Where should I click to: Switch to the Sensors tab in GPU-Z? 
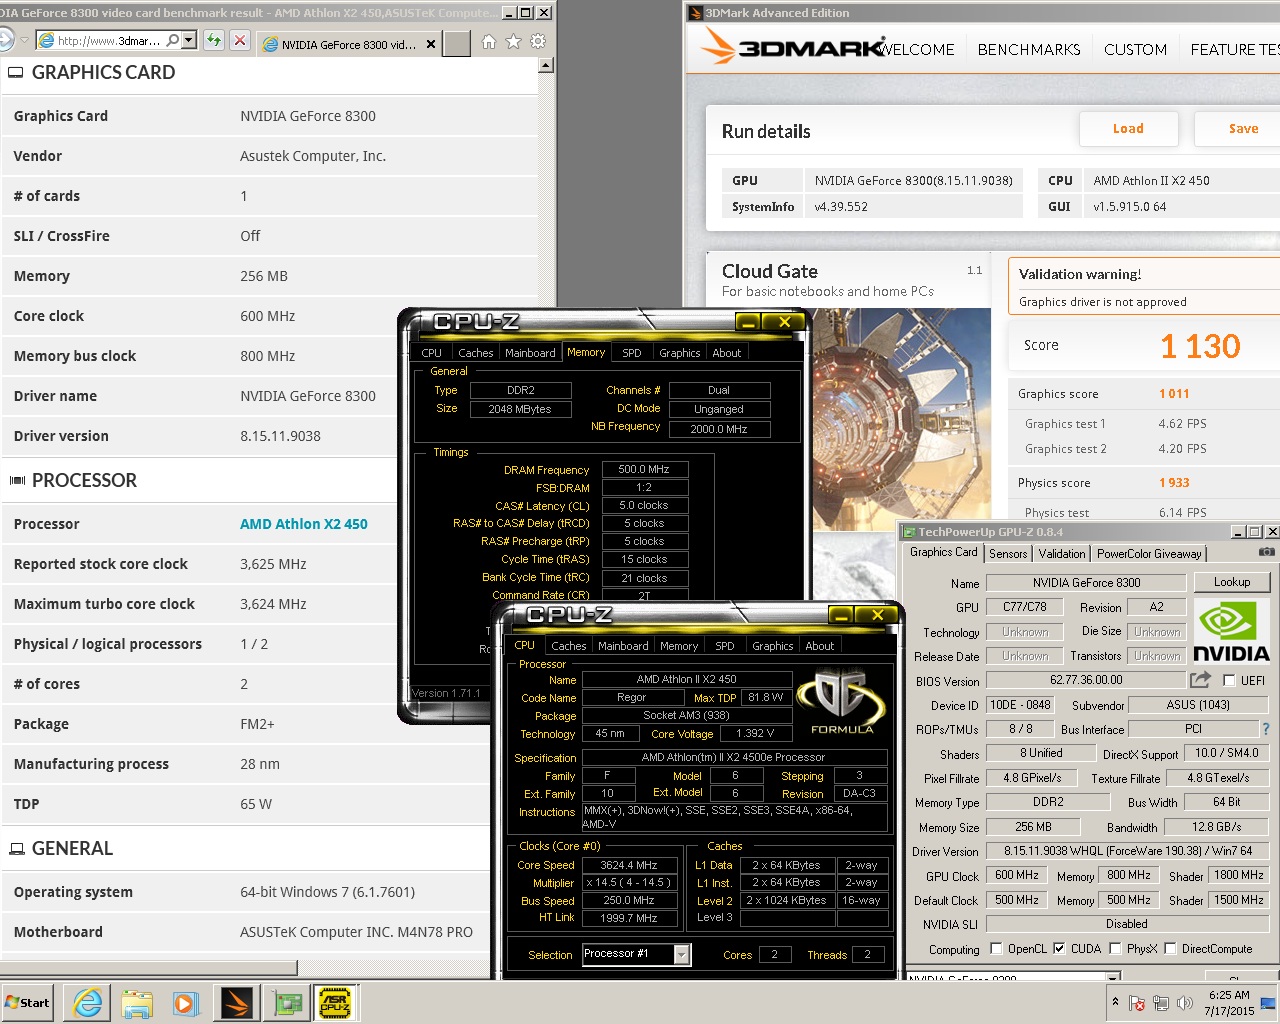[x=1008, y=554]
